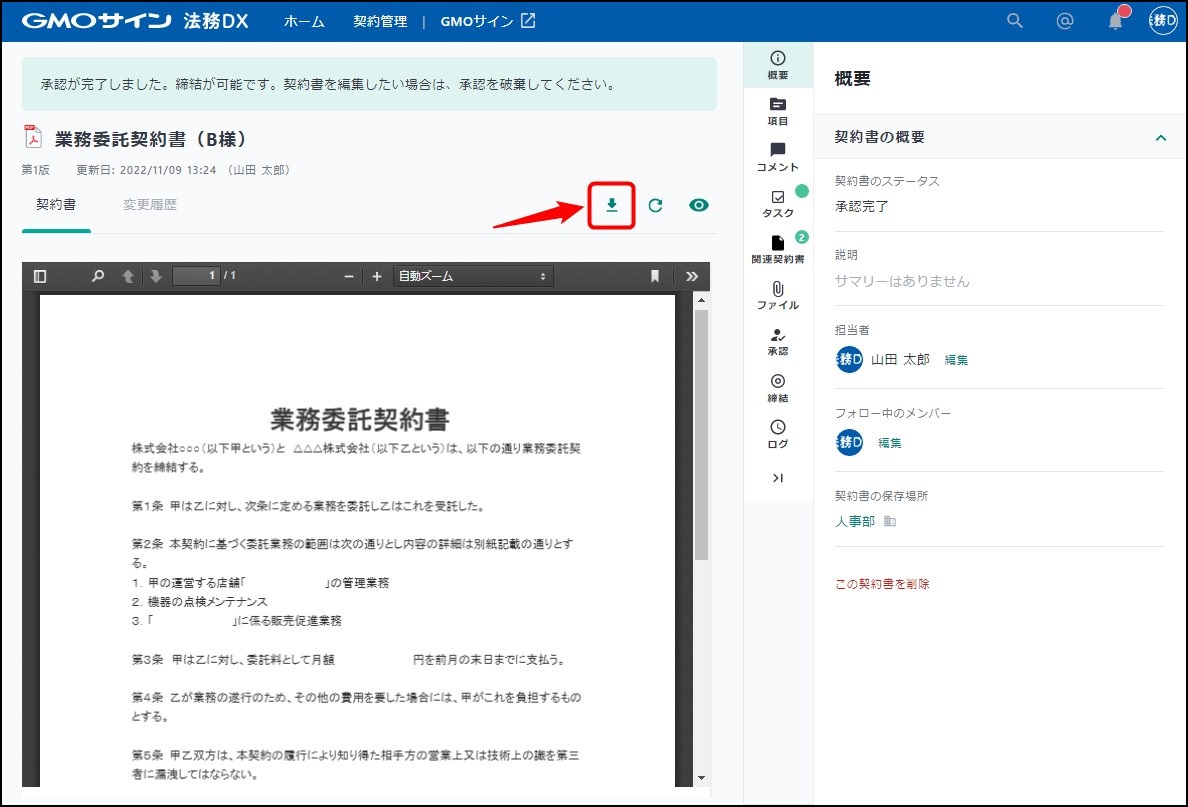Open the ログ sidebar panel
Viewport: 1188px width, 807px height.
click(x=778, y=435)
